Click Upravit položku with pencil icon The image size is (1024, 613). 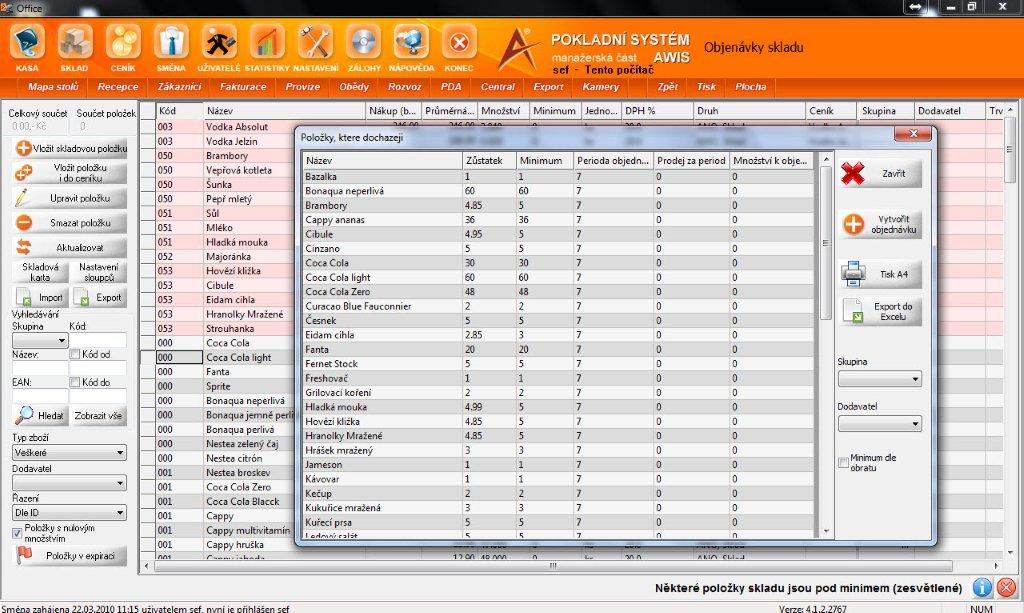(x=70, y=198)
